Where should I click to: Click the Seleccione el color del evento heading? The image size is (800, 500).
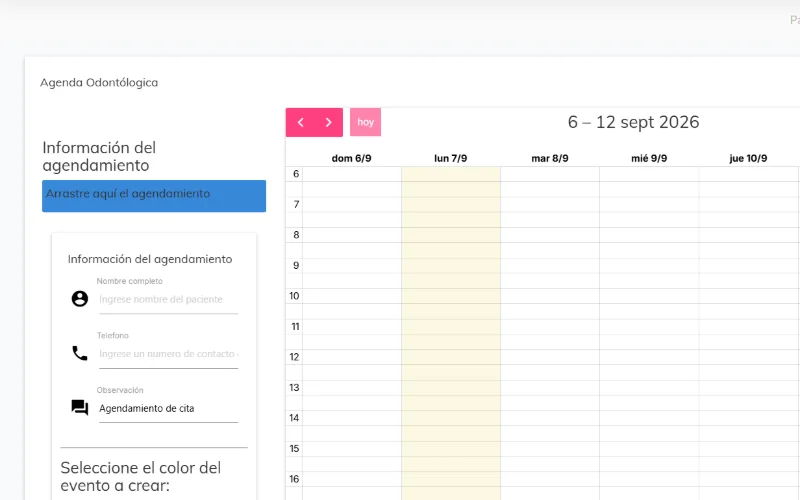(141, 477)
